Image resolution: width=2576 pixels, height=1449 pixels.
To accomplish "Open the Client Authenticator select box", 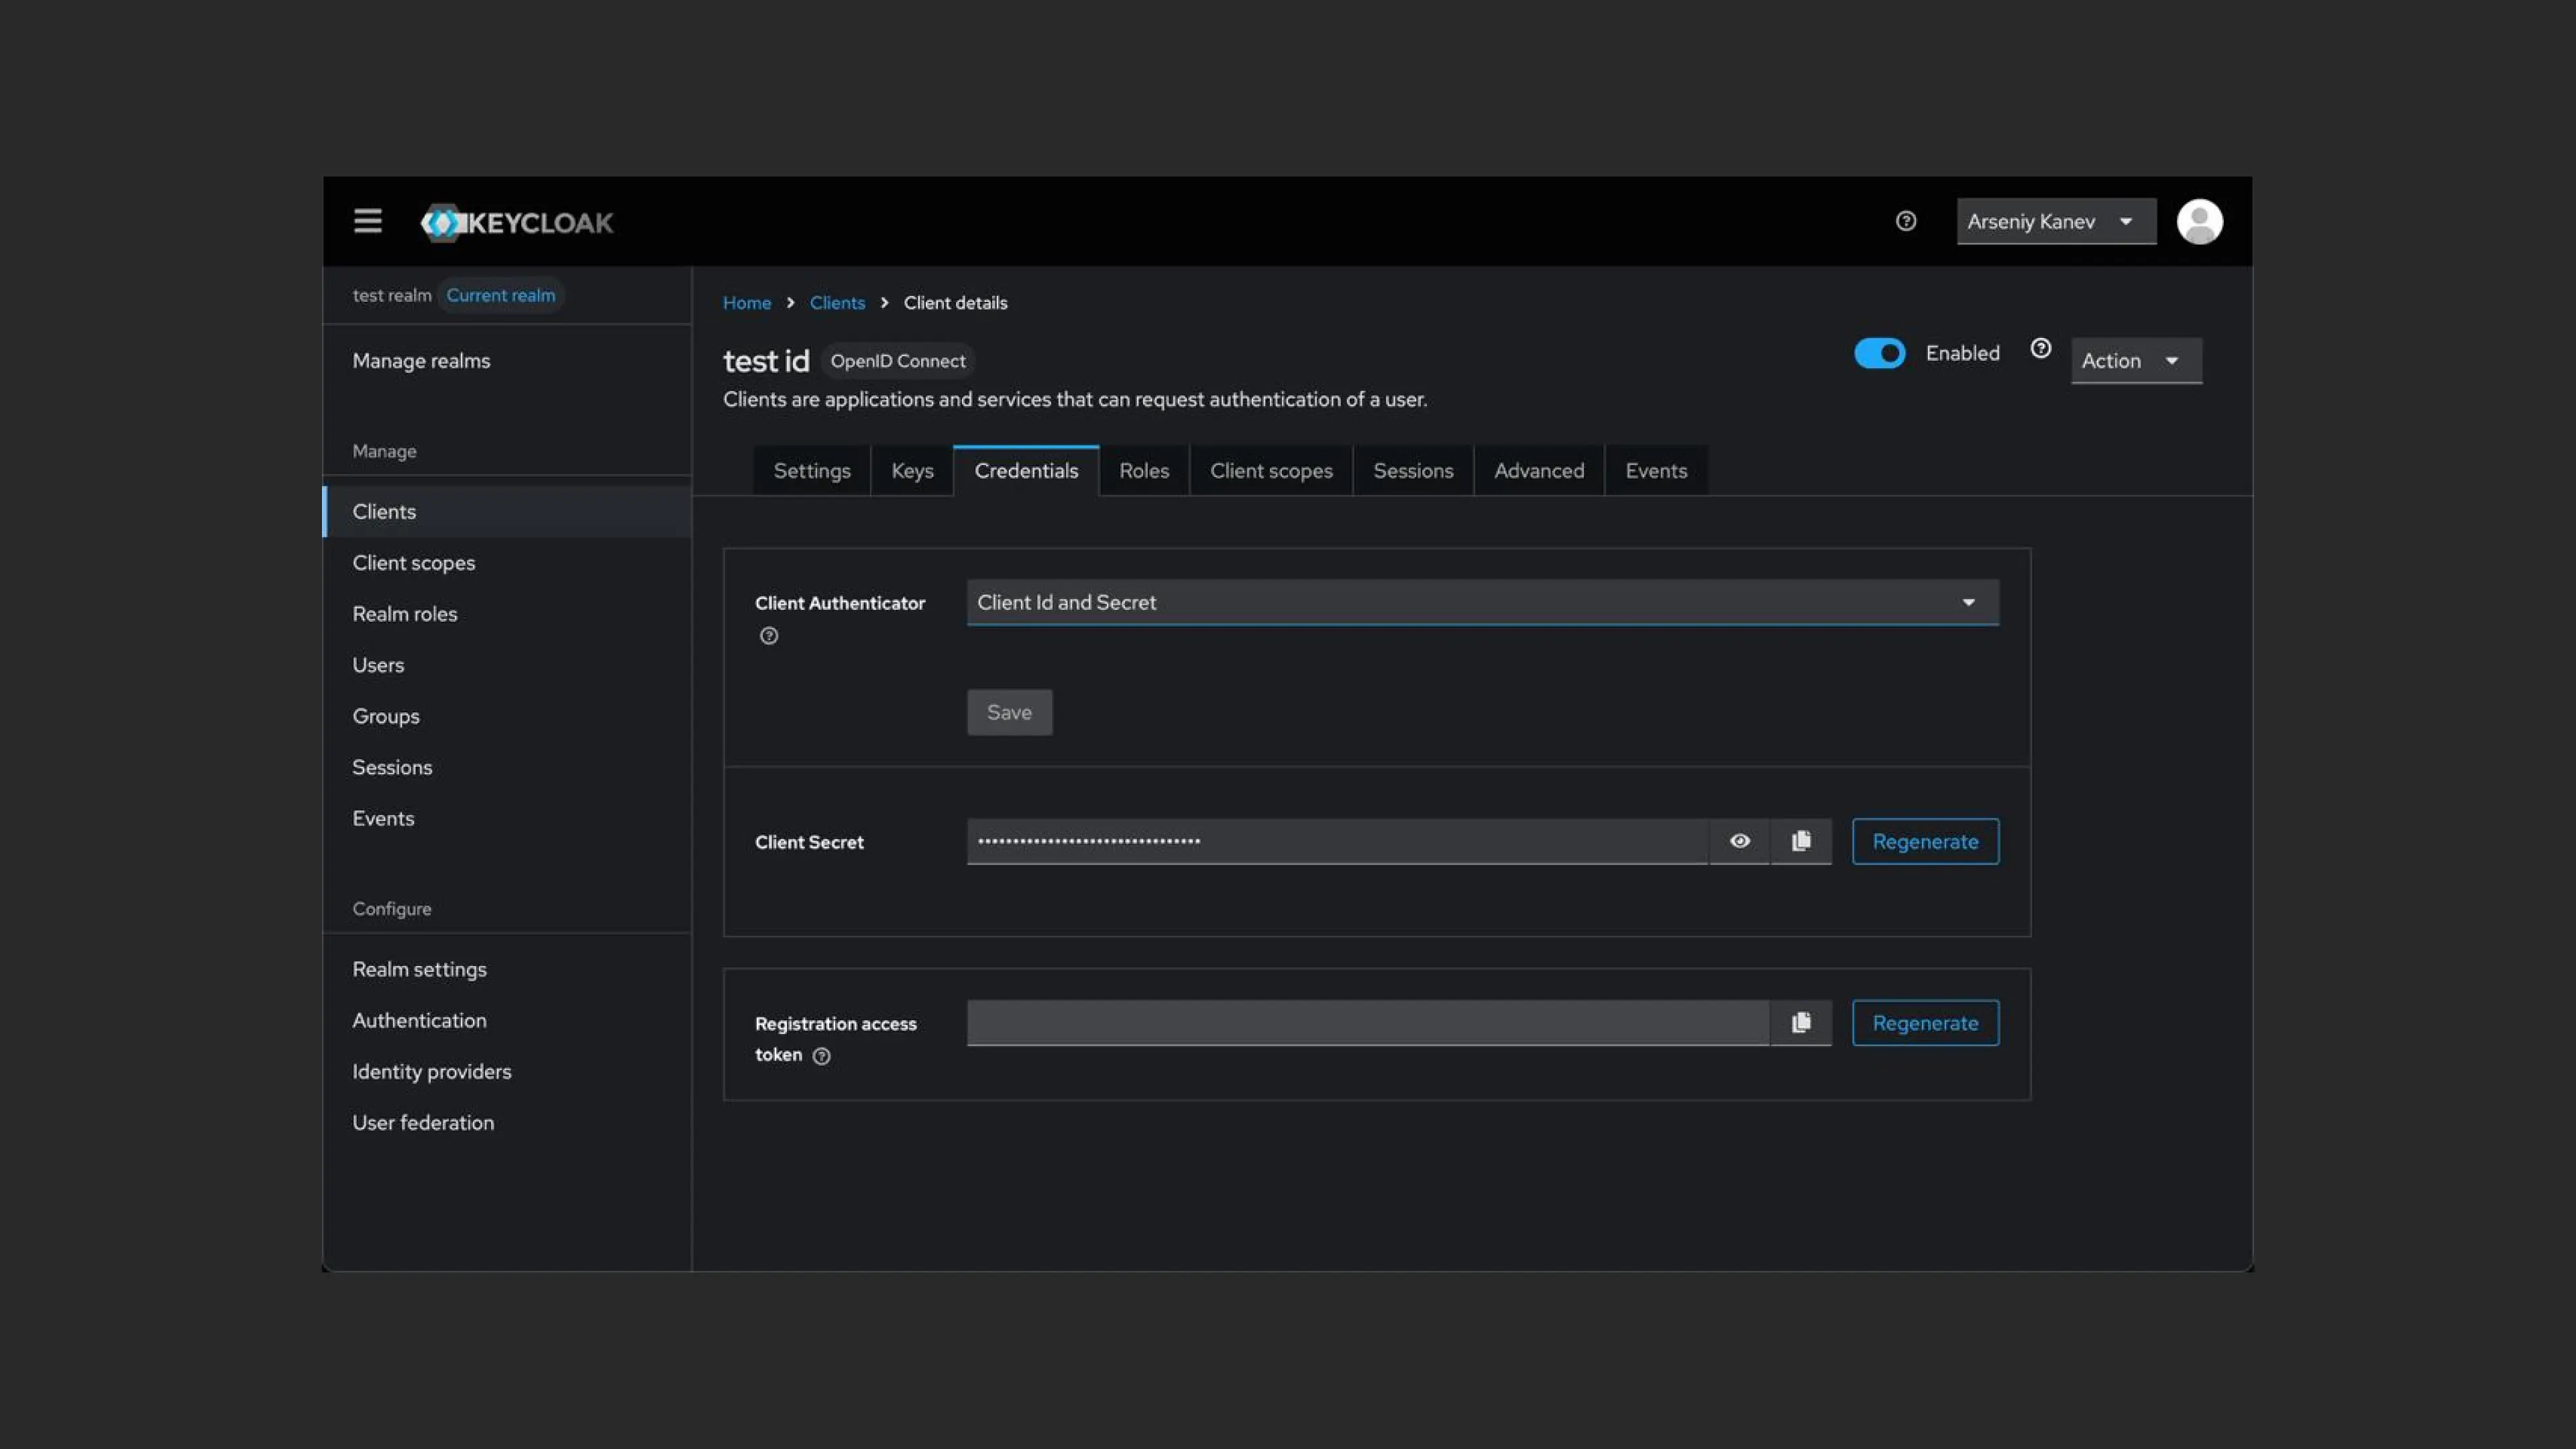I will 1482,602.
